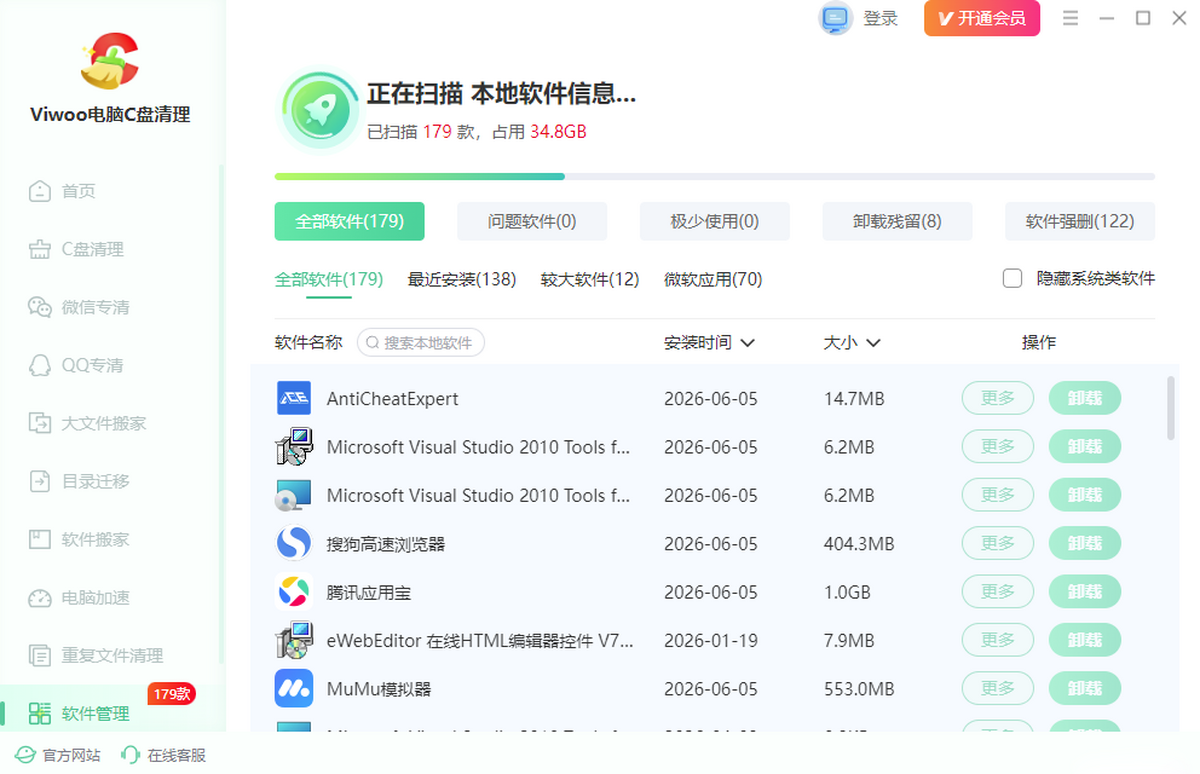Click the user avatar icon beside 登录
The height and width of the screenshot is (774, 1200).
click(835, 18)
